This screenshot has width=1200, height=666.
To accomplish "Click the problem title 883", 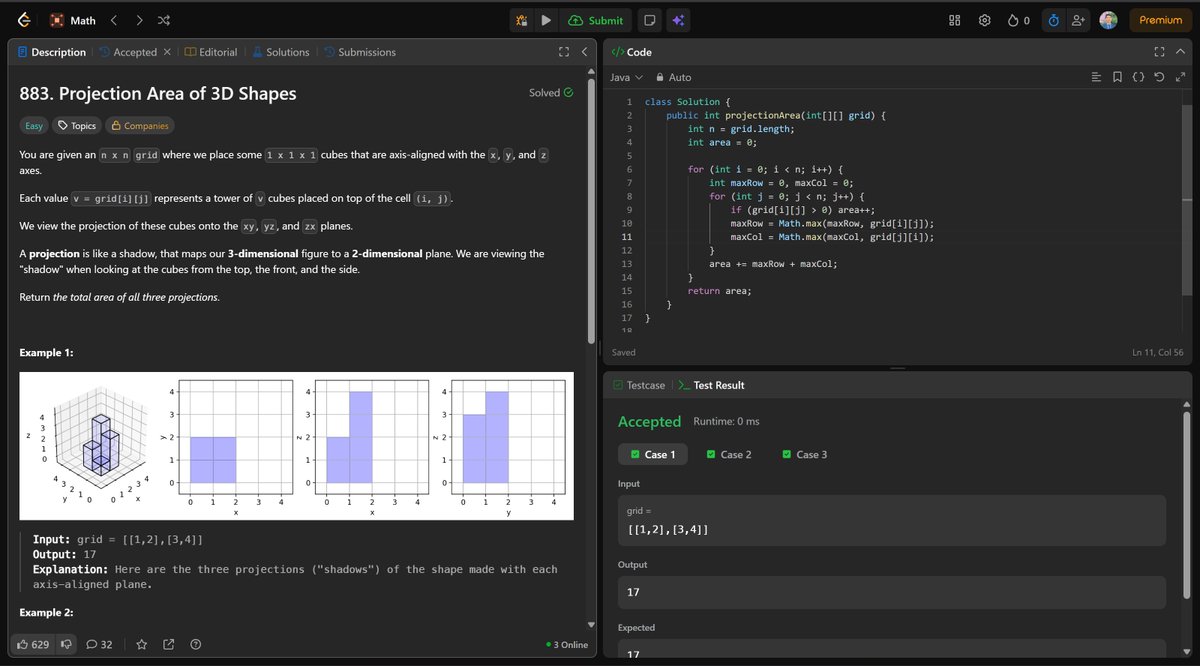I will point(158,94).
